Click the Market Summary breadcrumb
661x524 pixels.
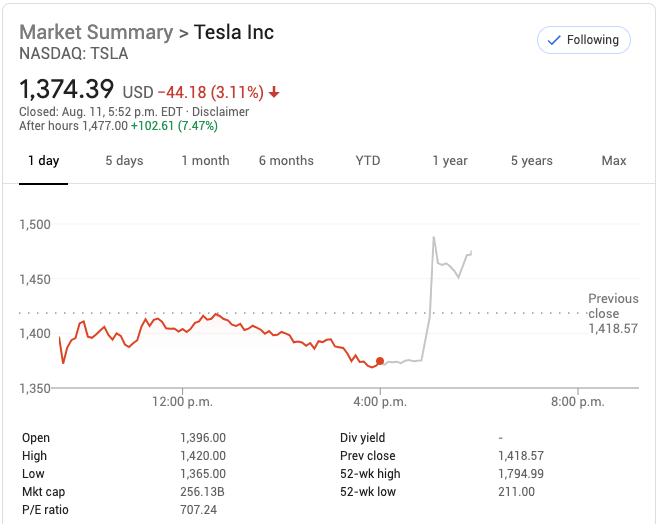[96, 32]
